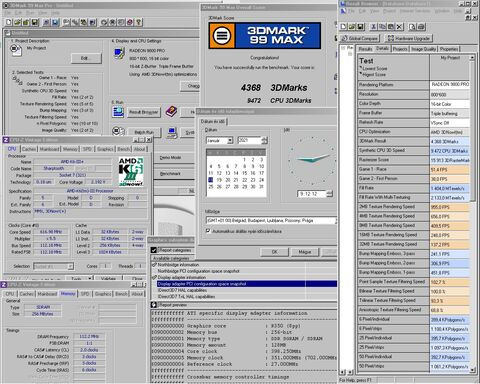Click Demo Mode button
Screen dimensions: 480x384
174,157
